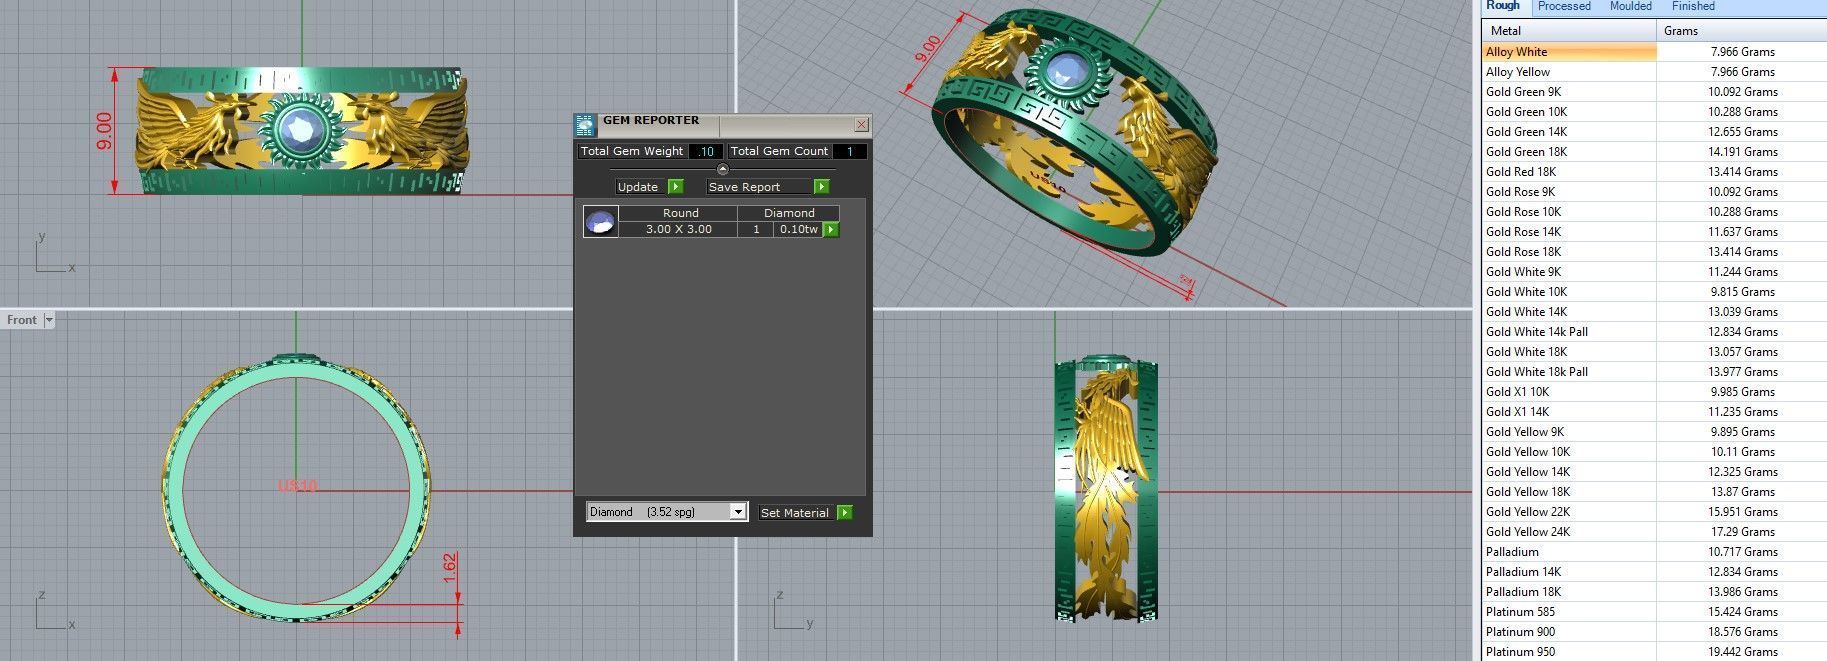1827x661 pixels.
Task: Select the Gold Rose 18K row
Action: pos(1654,252)
